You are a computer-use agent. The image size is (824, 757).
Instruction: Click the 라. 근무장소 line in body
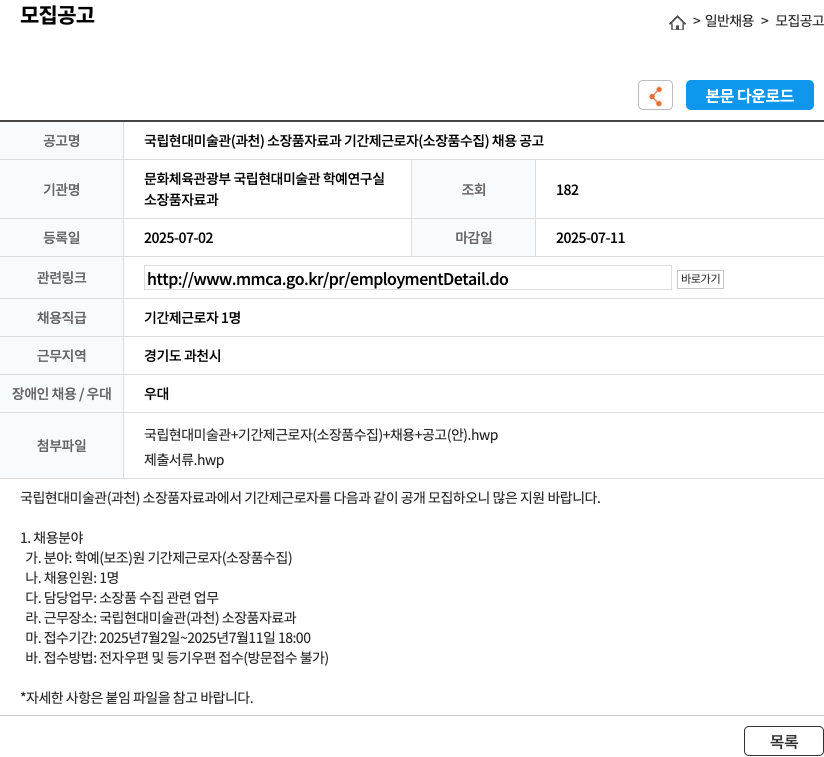(161, 618)
